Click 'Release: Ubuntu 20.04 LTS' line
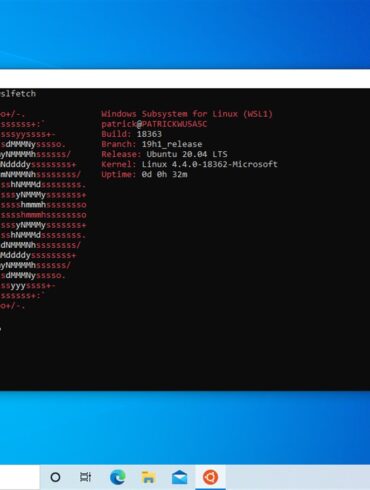Image resolution: width=370 pixels, height=490 pixels. point(164,154)
